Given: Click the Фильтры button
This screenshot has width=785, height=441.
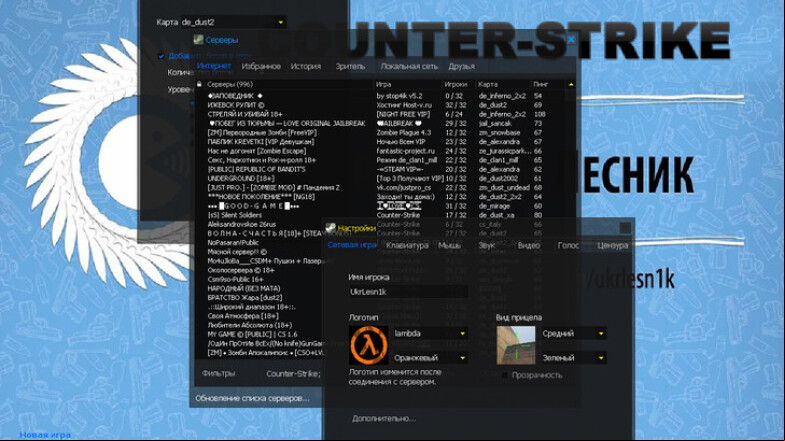Looking at the screenshot, I should click(218, 373).
